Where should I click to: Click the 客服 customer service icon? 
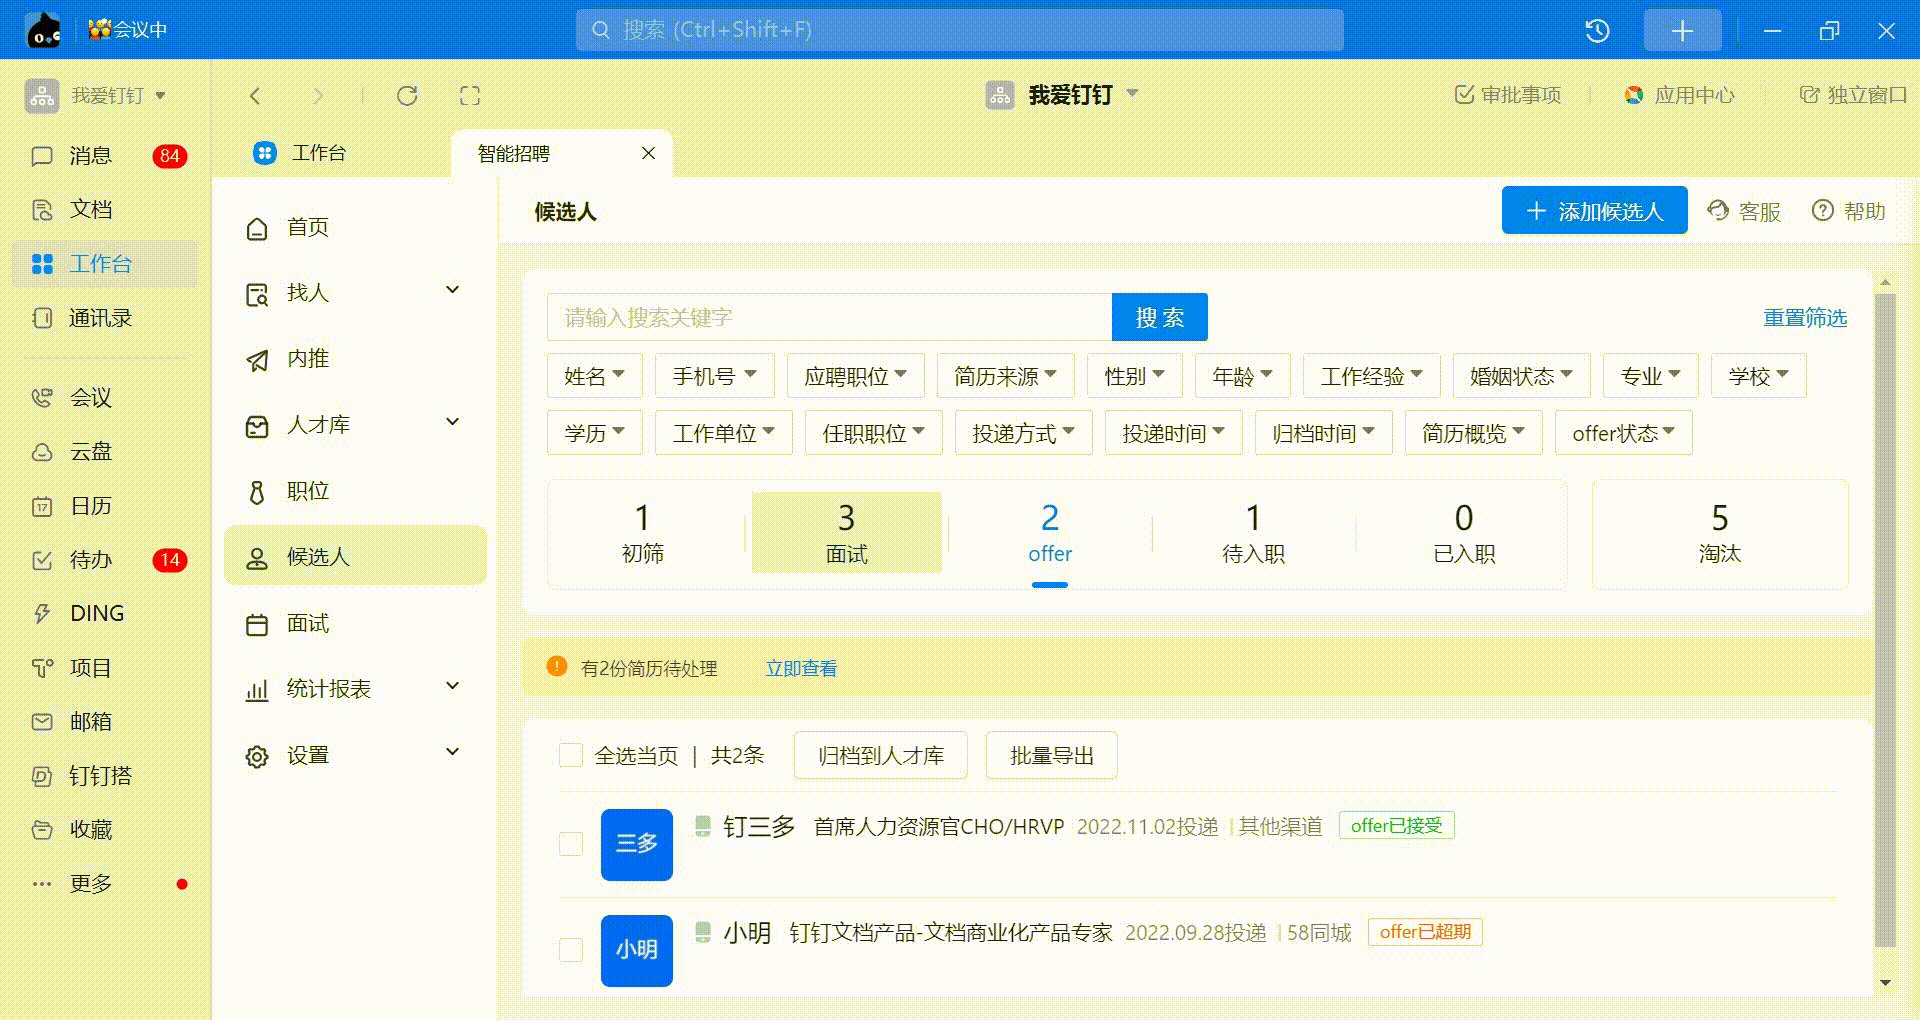1719,211
